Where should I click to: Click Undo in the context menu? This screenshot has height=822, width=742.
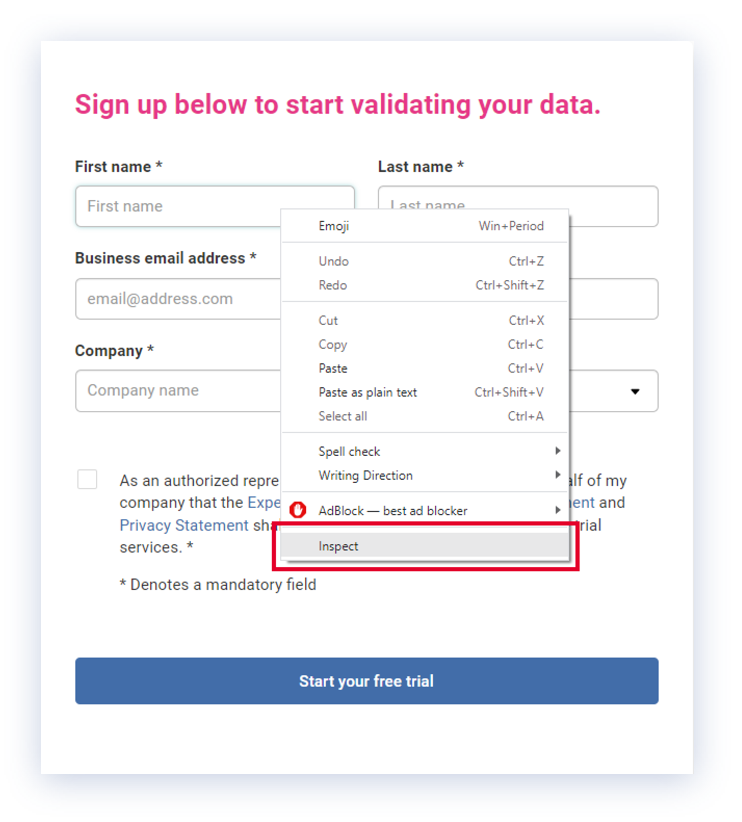click(x=334, y=261)
